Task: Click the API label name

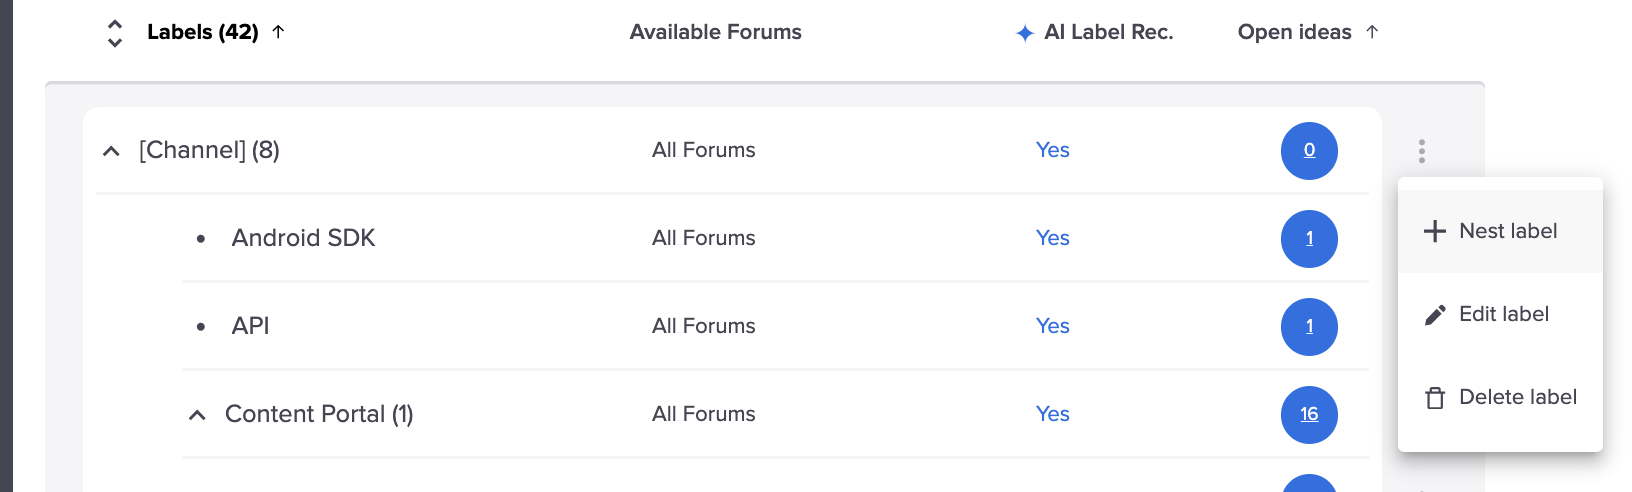Action: click(250, 326)
